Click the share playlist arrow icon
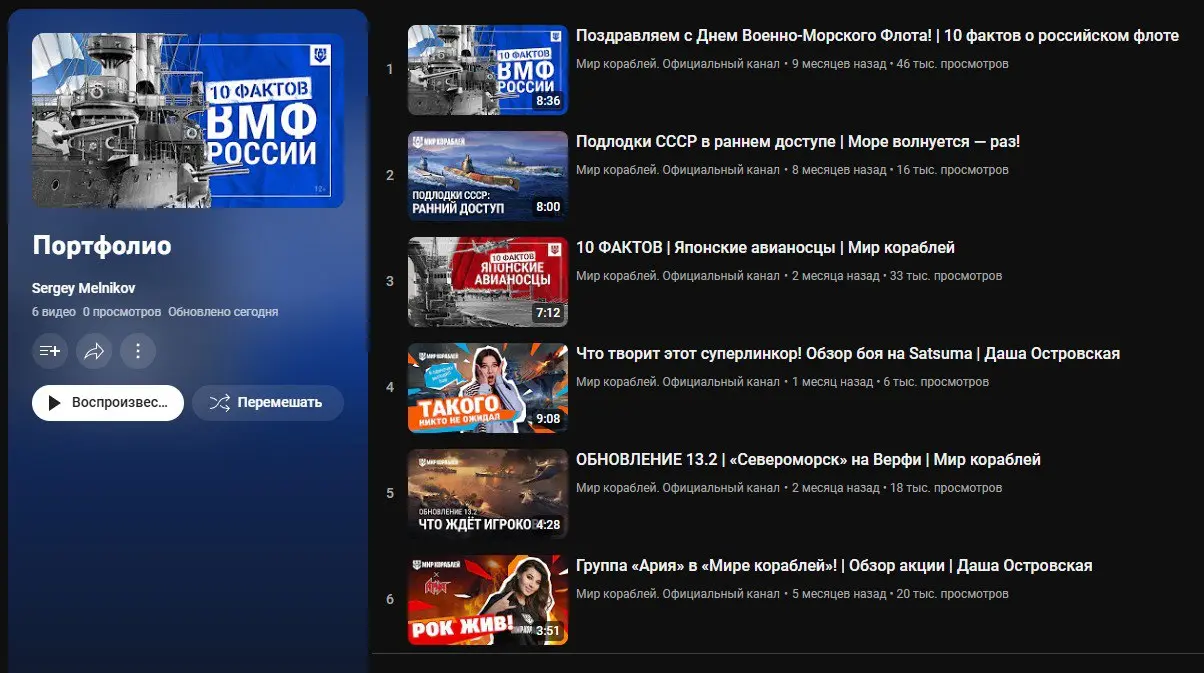Image resolution: width=1204 pixels, height=673 pixels. pyautogui.click(x=94, y=351)
